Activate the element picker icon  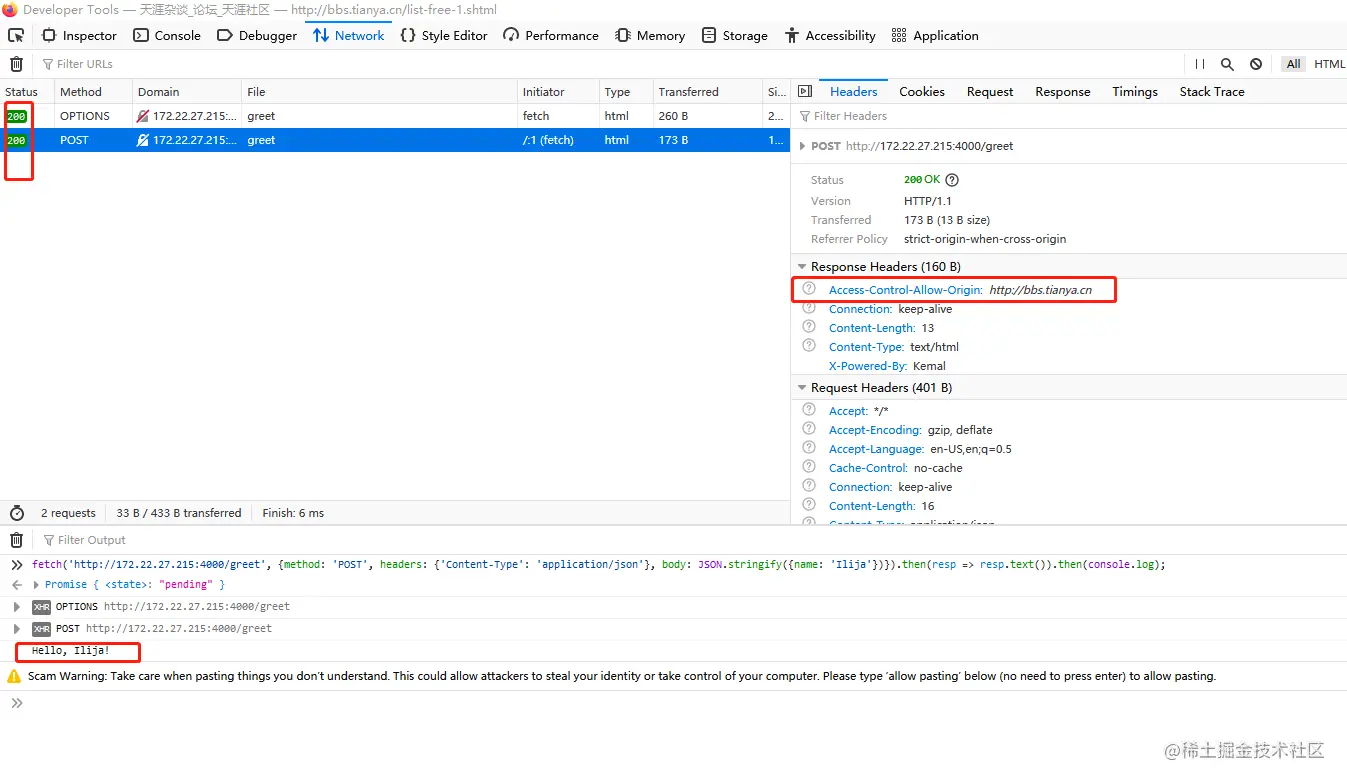(16, 35)
